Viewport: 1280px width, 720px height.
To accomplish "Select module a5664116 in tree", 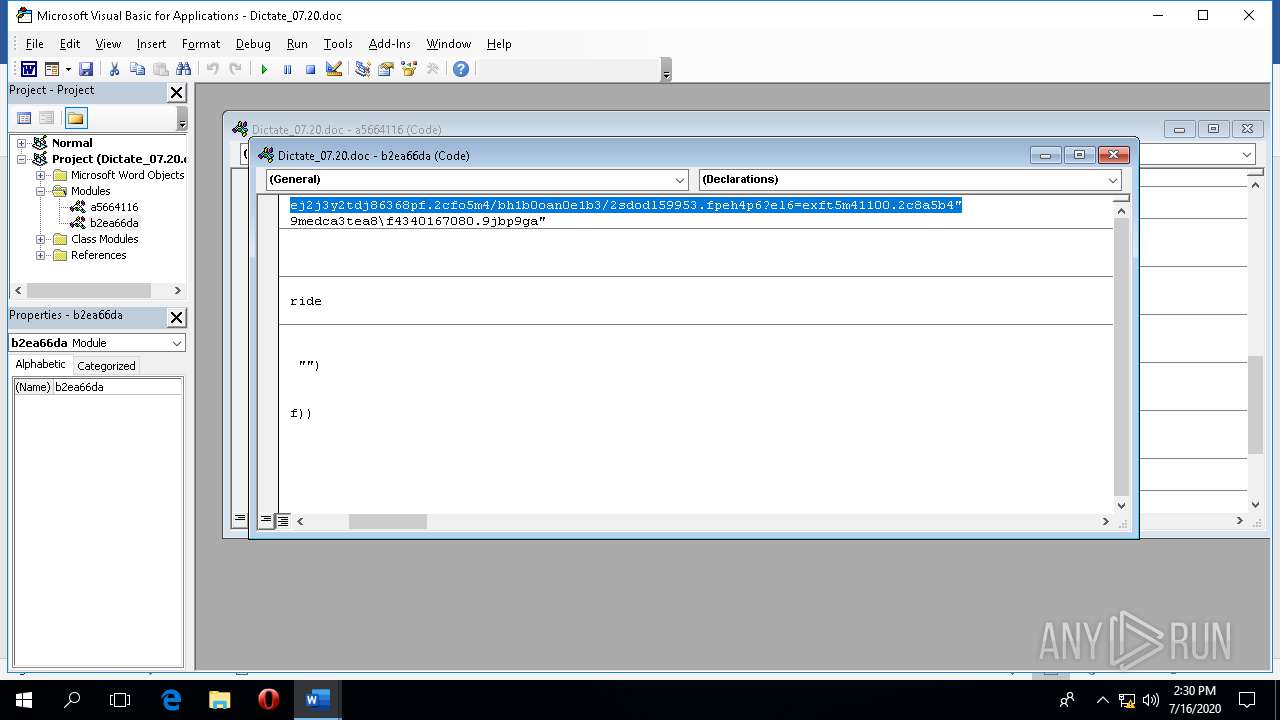I will coord(113,207).
